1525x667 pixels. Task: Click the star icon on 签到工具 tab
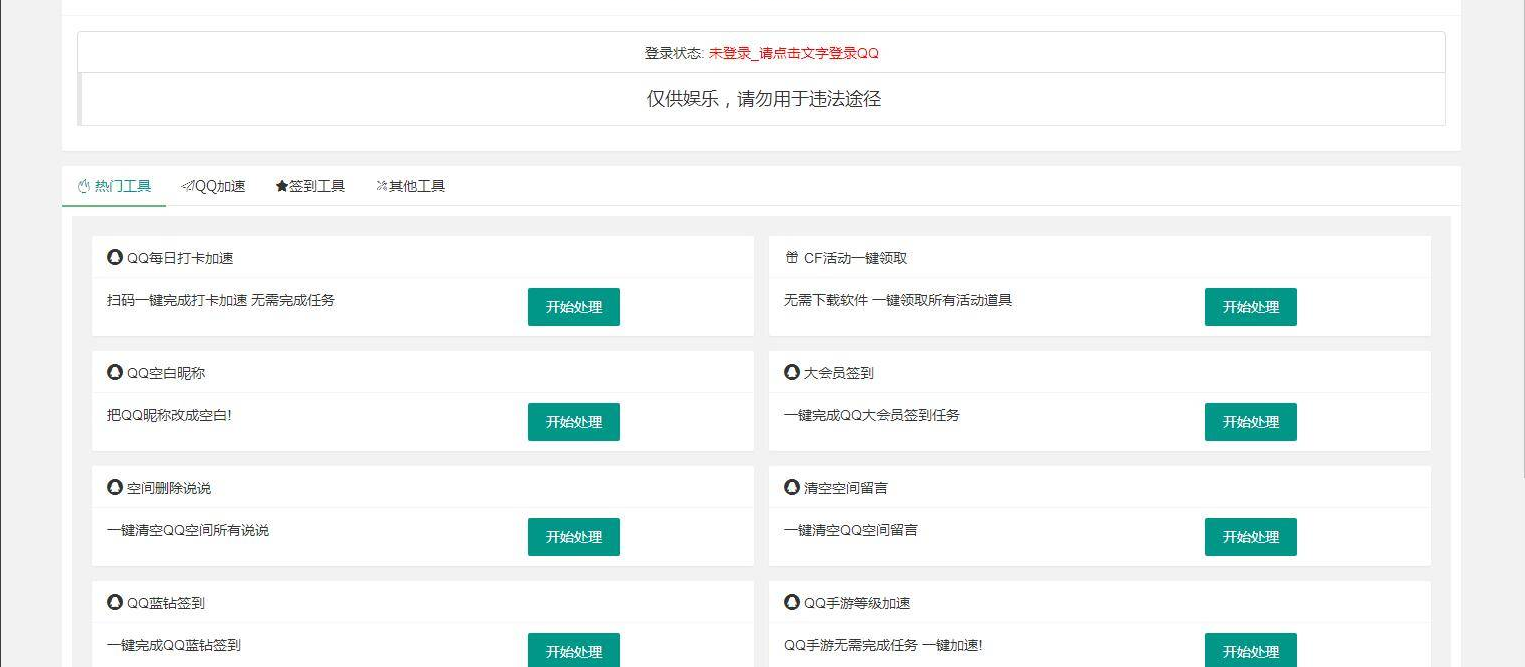tap(281, 185)
